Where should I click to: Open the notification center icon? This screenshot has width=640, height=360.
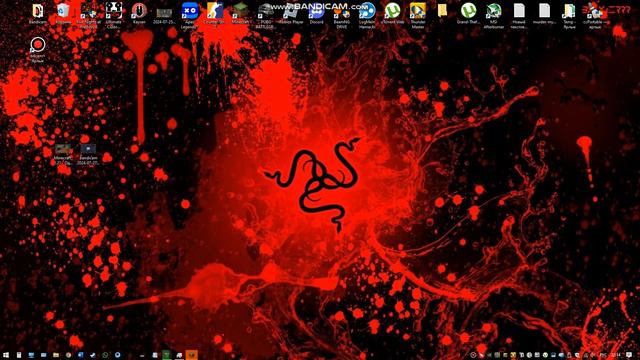pyautogui.click(x=629, y=356)
